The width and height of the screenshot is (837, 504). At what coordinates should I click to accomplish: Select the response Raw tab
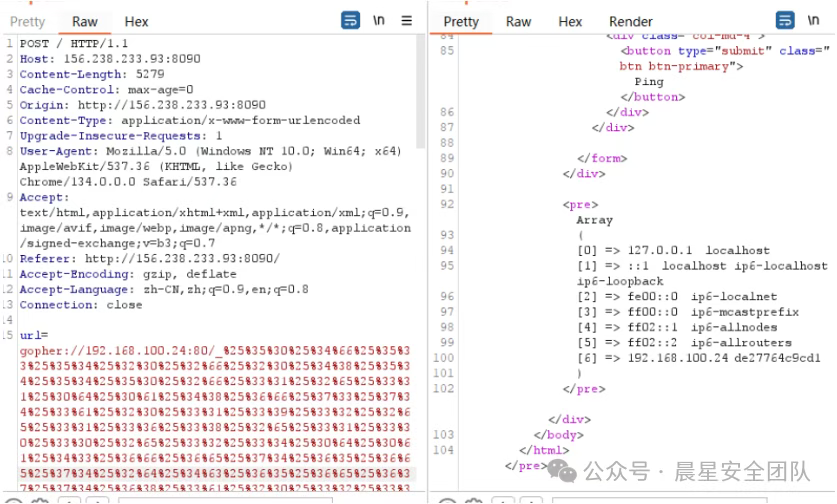point(518,21)
